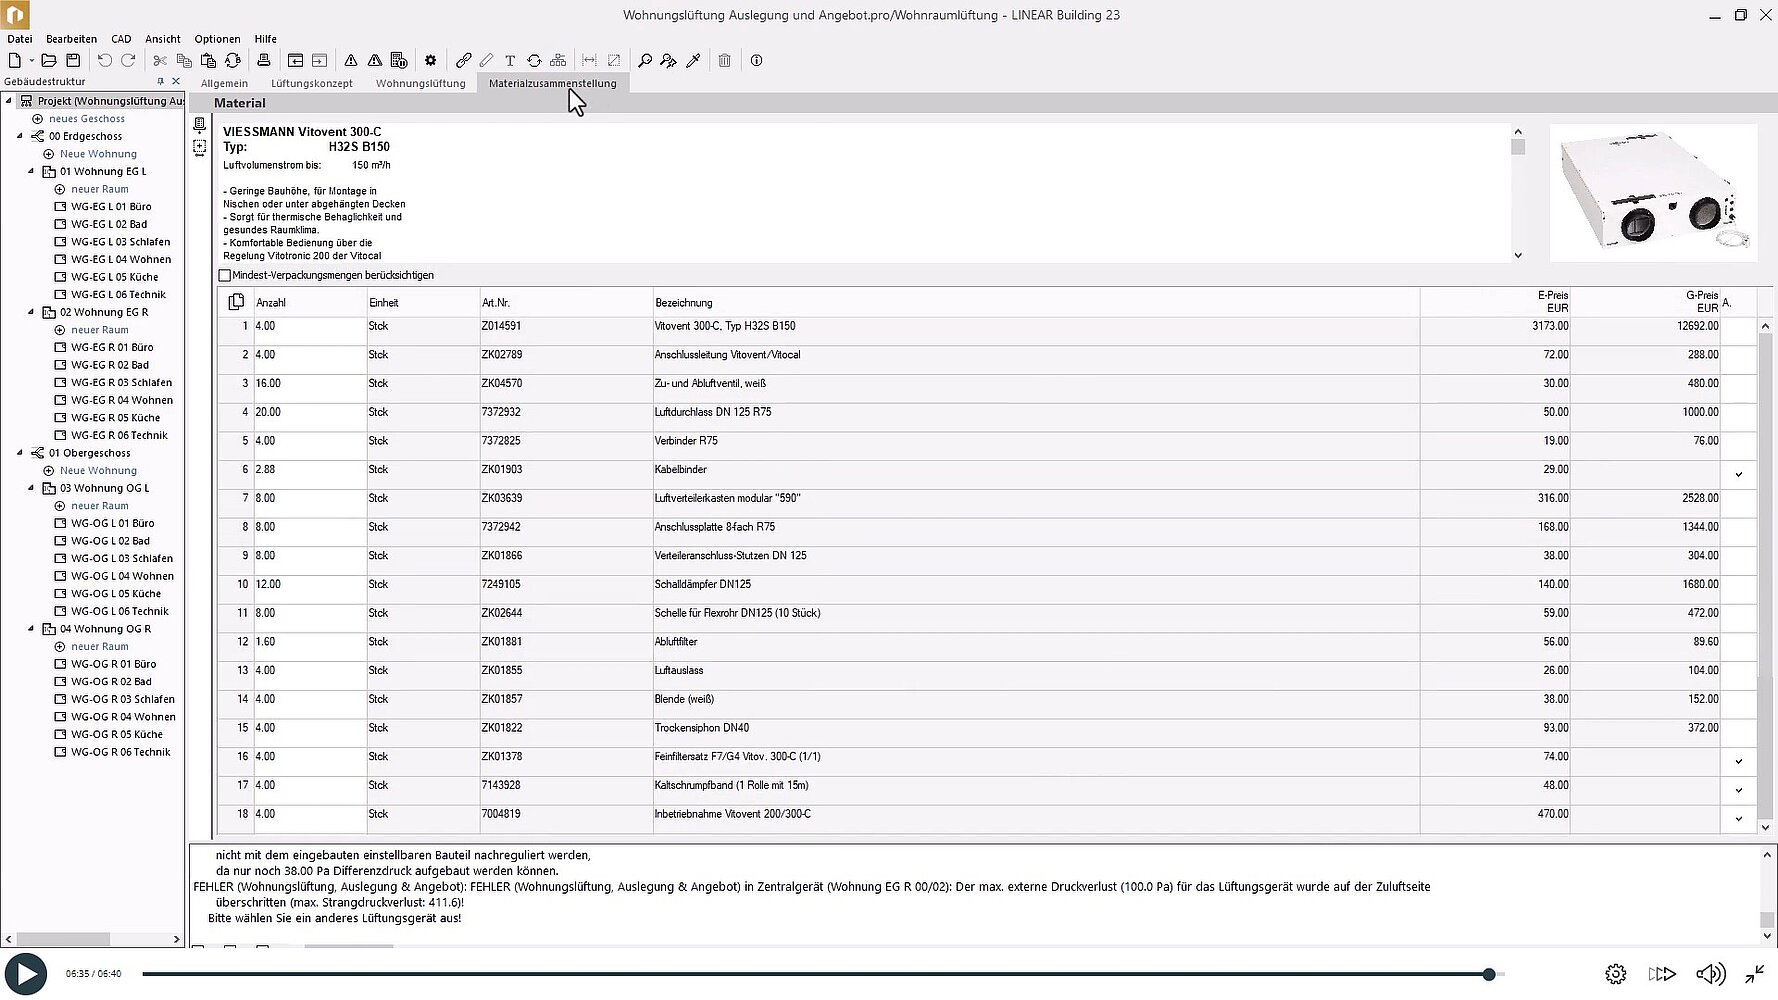Screen dimensions: 1778x1000
Task: Open settings via the toolbar gear icon
Action: tap(430, 61)
